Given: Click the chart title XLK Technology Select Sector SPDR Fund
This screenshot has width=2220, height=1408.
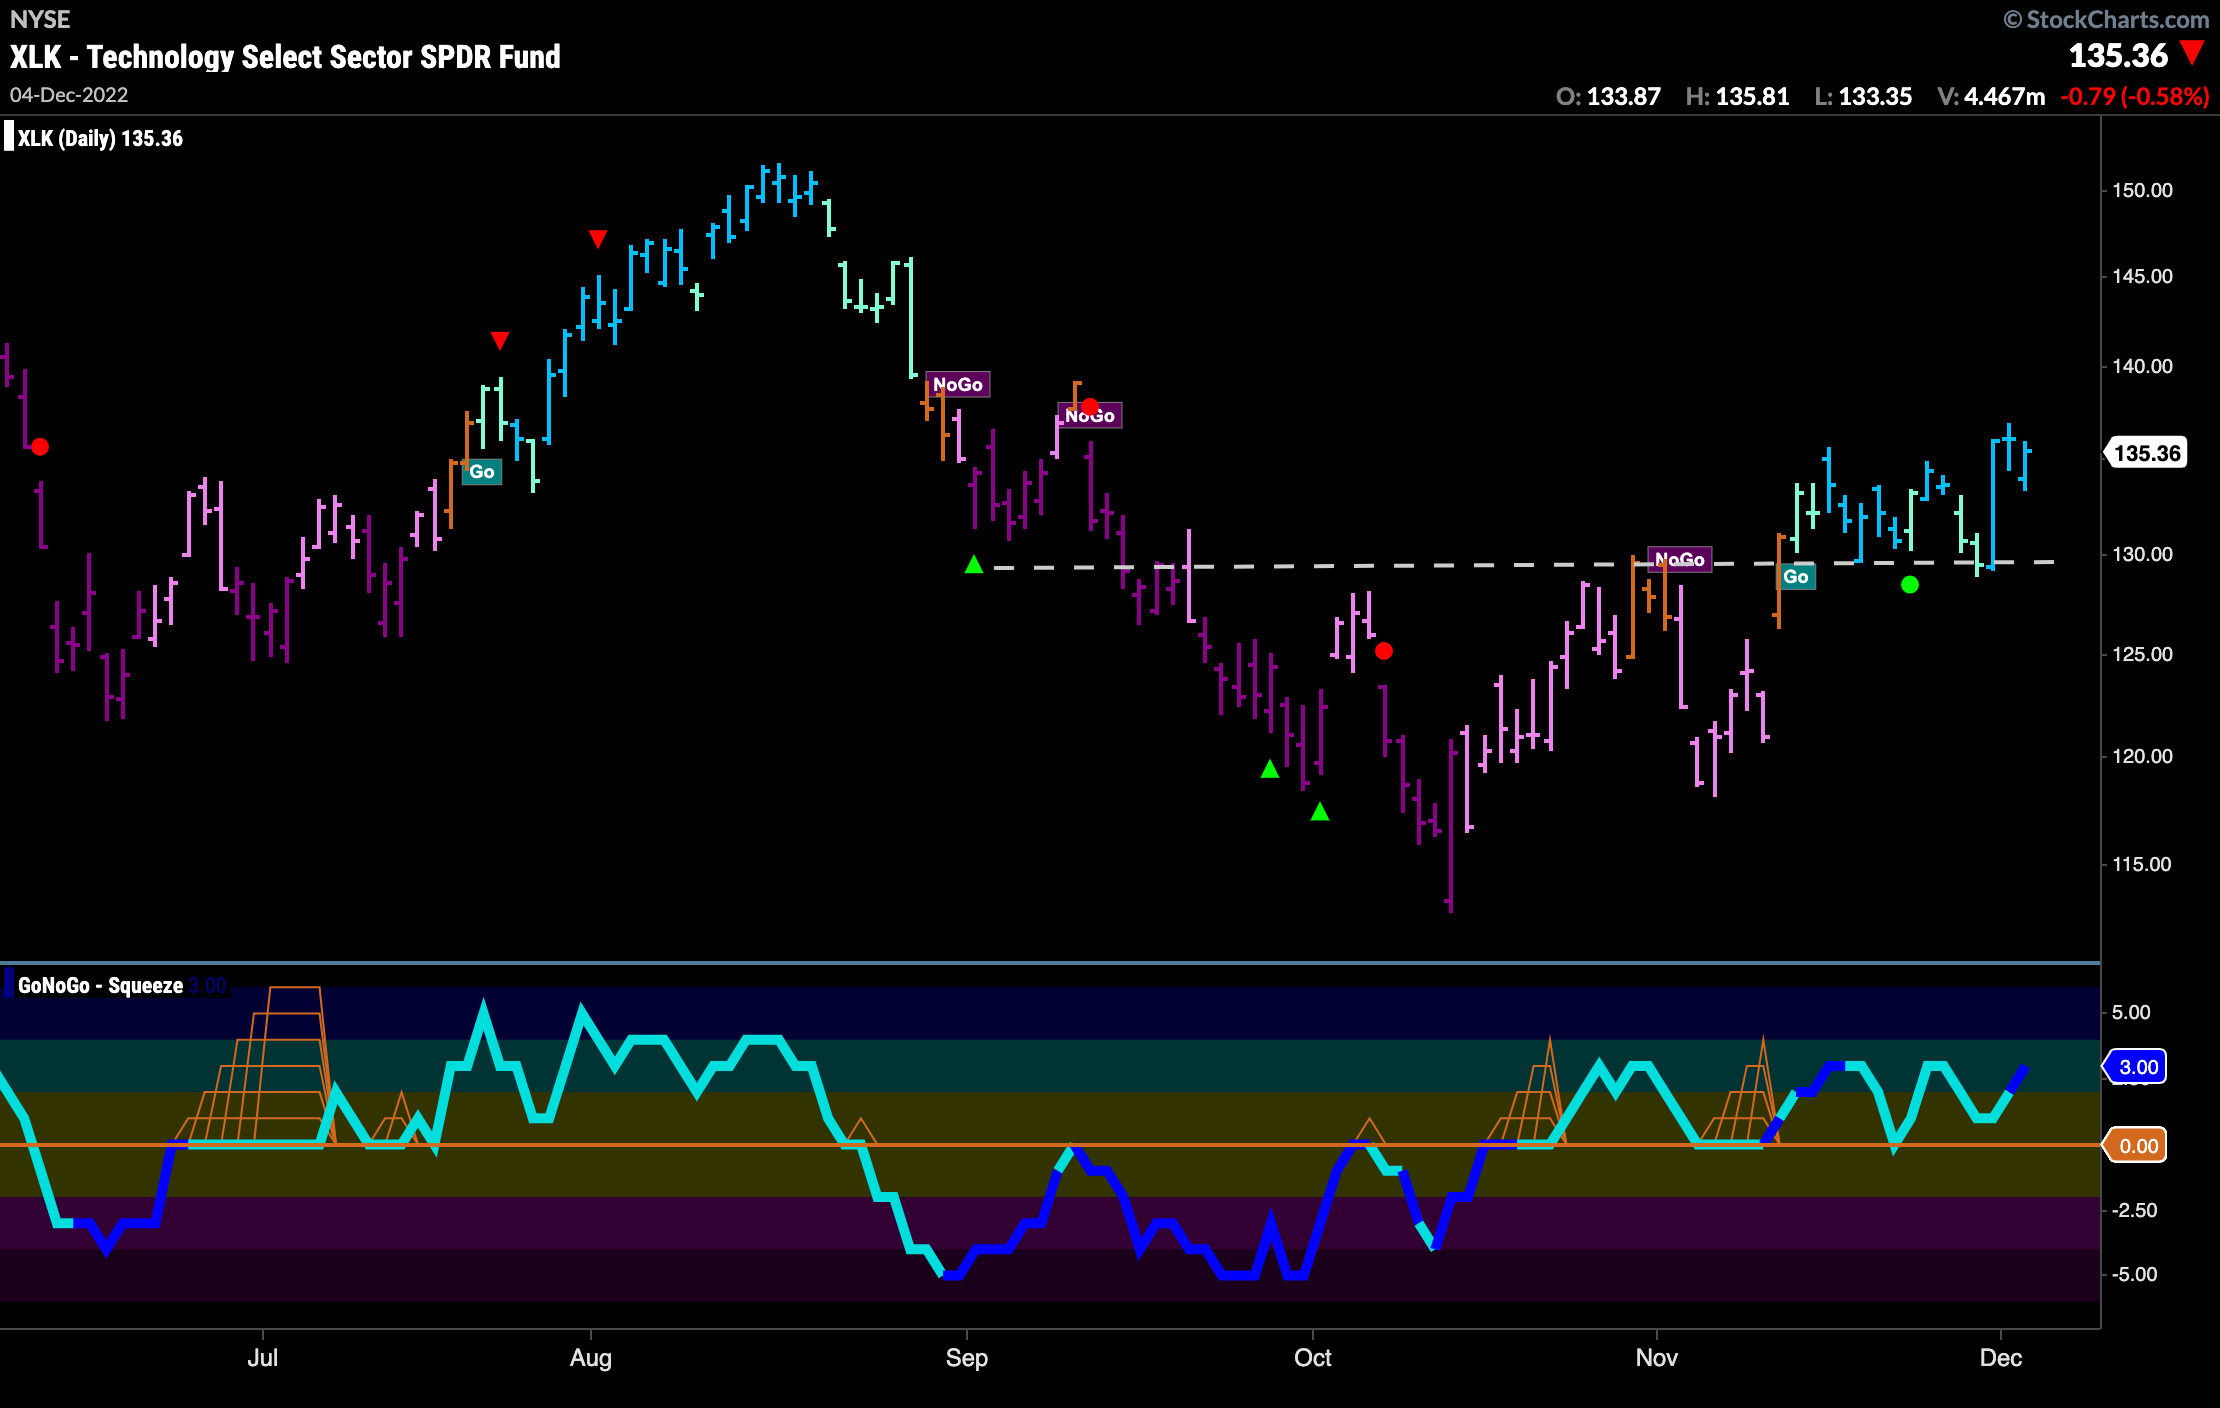Looking at the screenshot, I should click(x=285, y=57).
